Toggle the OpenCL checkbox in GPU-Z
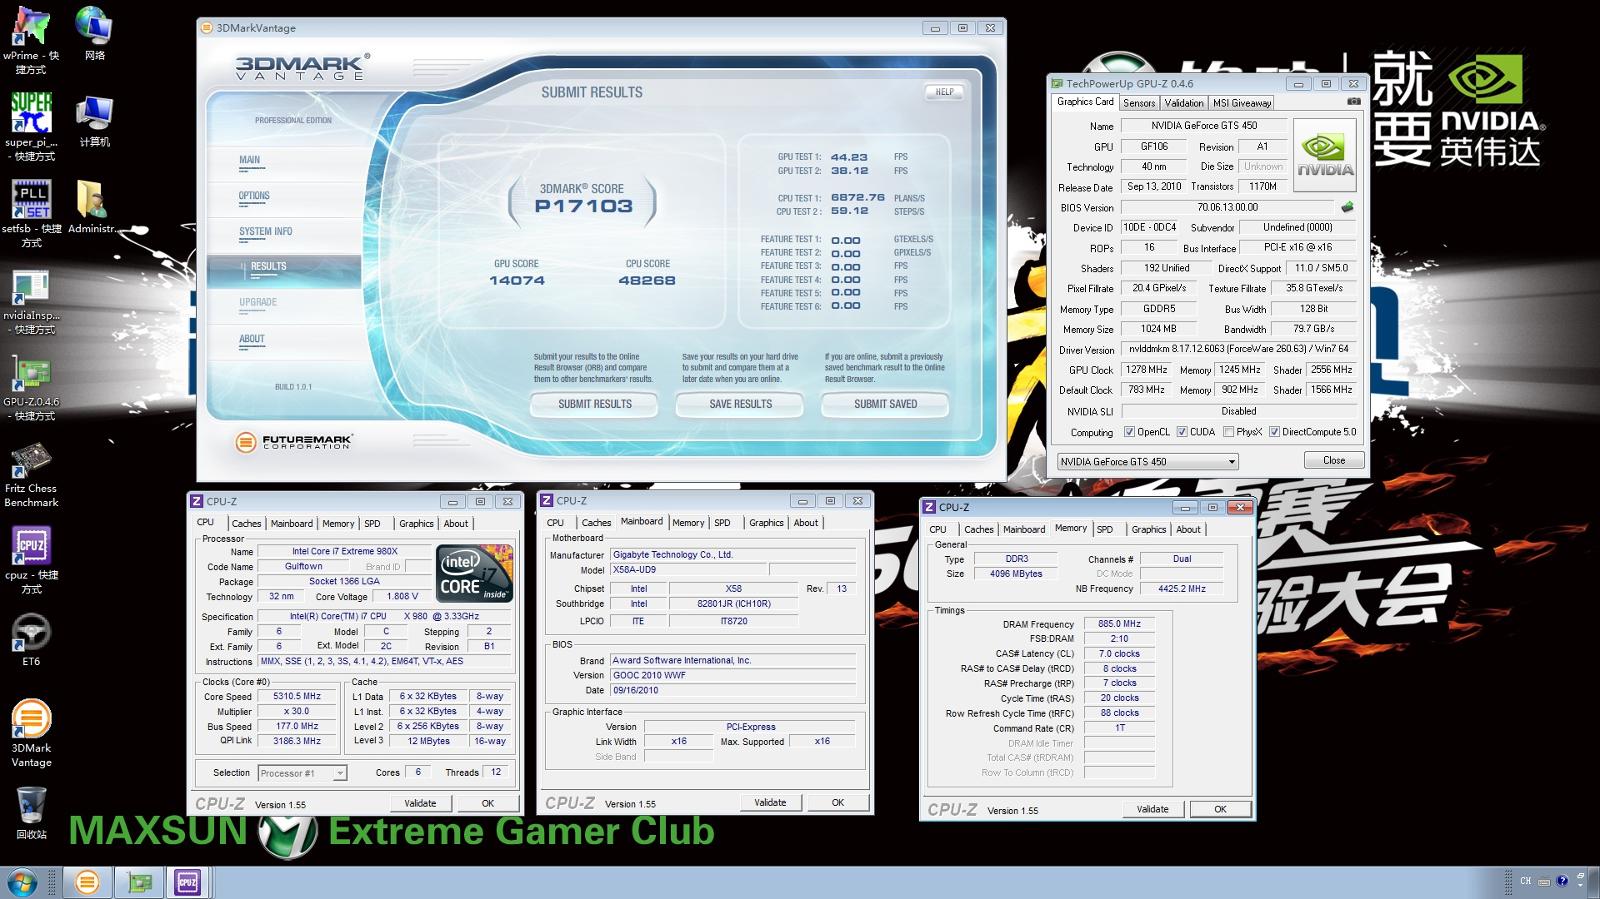The height and width of the screenshot is (899, 1600). point(1129,432)
